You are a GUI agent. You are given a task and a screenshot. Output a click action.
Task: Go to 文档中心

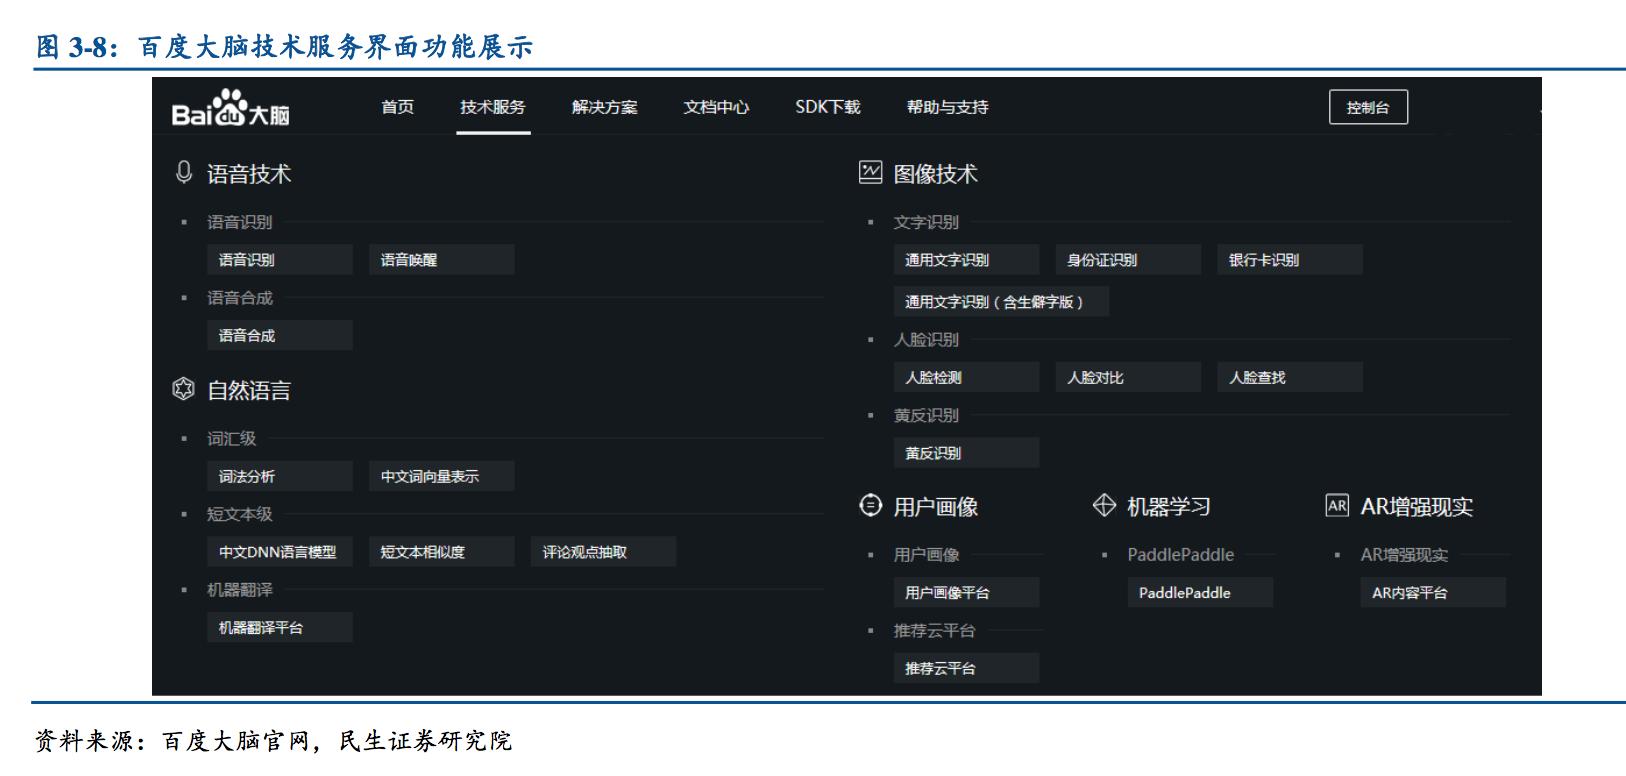716,107
